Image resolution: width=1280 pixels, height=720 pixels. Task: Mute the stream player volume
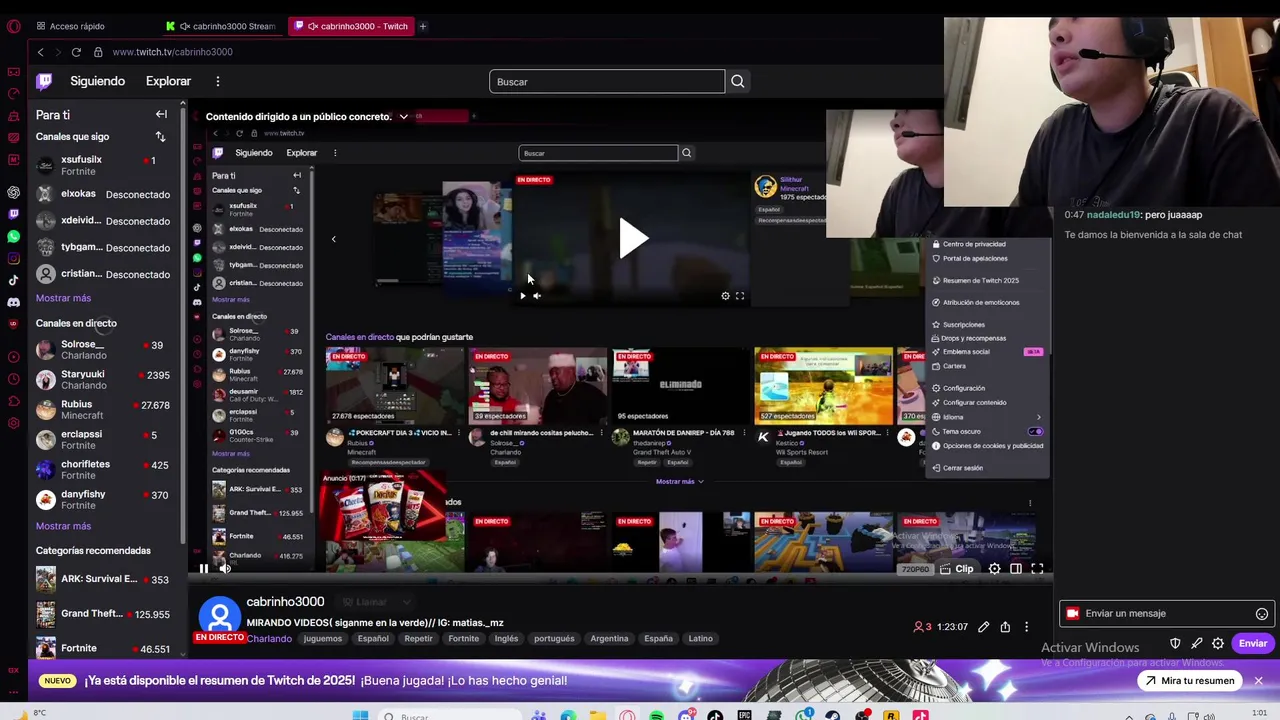tap(225, 569)
